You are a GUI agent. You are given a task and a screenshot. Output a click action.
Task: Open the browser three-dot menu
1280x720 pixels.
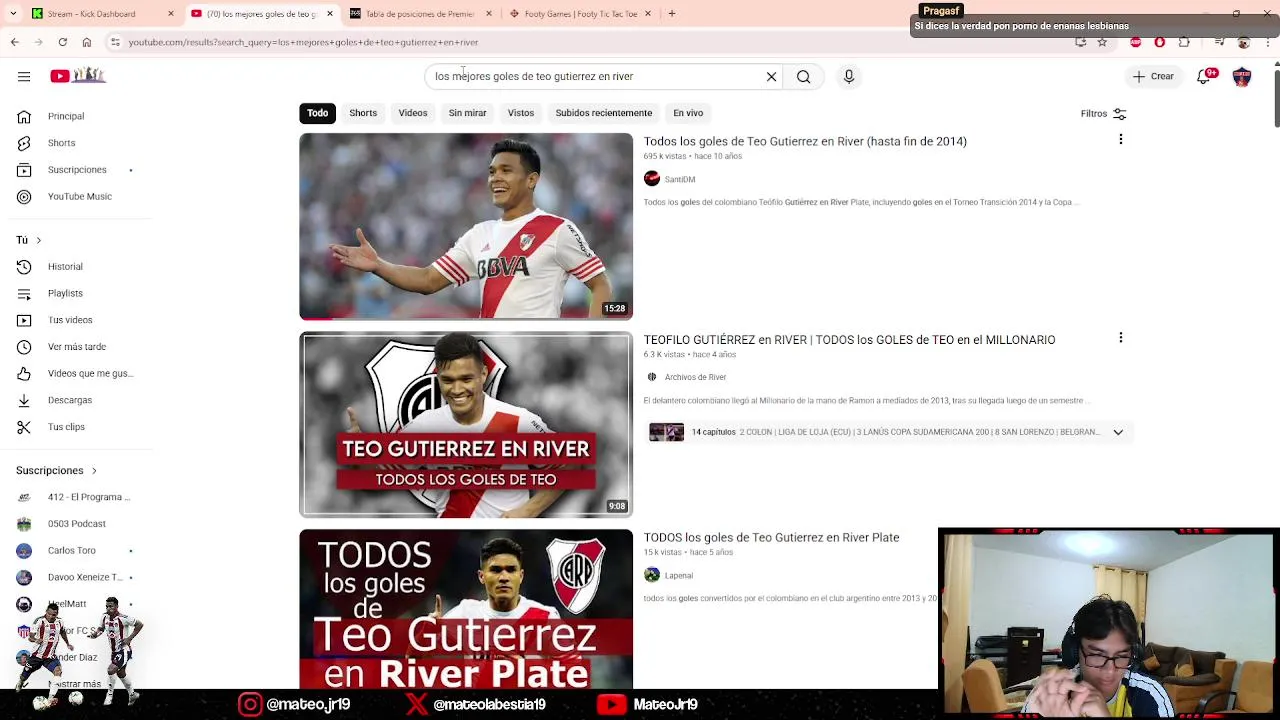(x=1268, y=42)
